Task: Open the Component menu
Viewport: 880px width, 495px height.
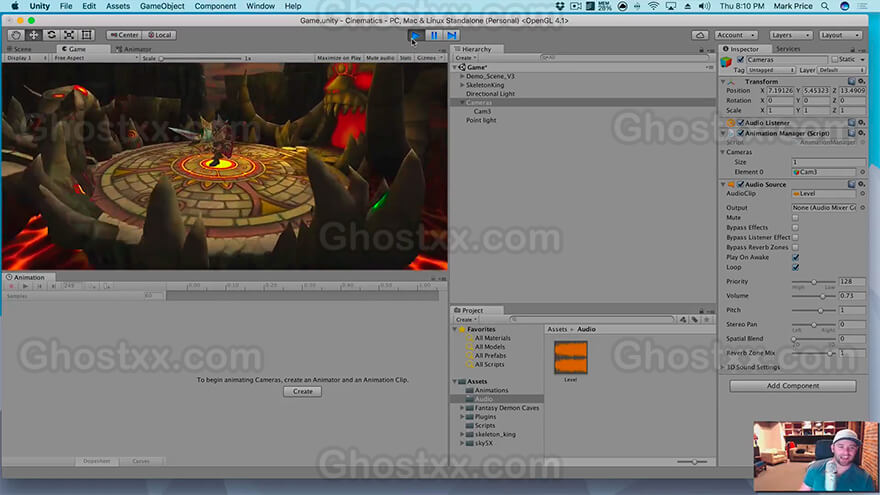Action: tap(215, 6)
